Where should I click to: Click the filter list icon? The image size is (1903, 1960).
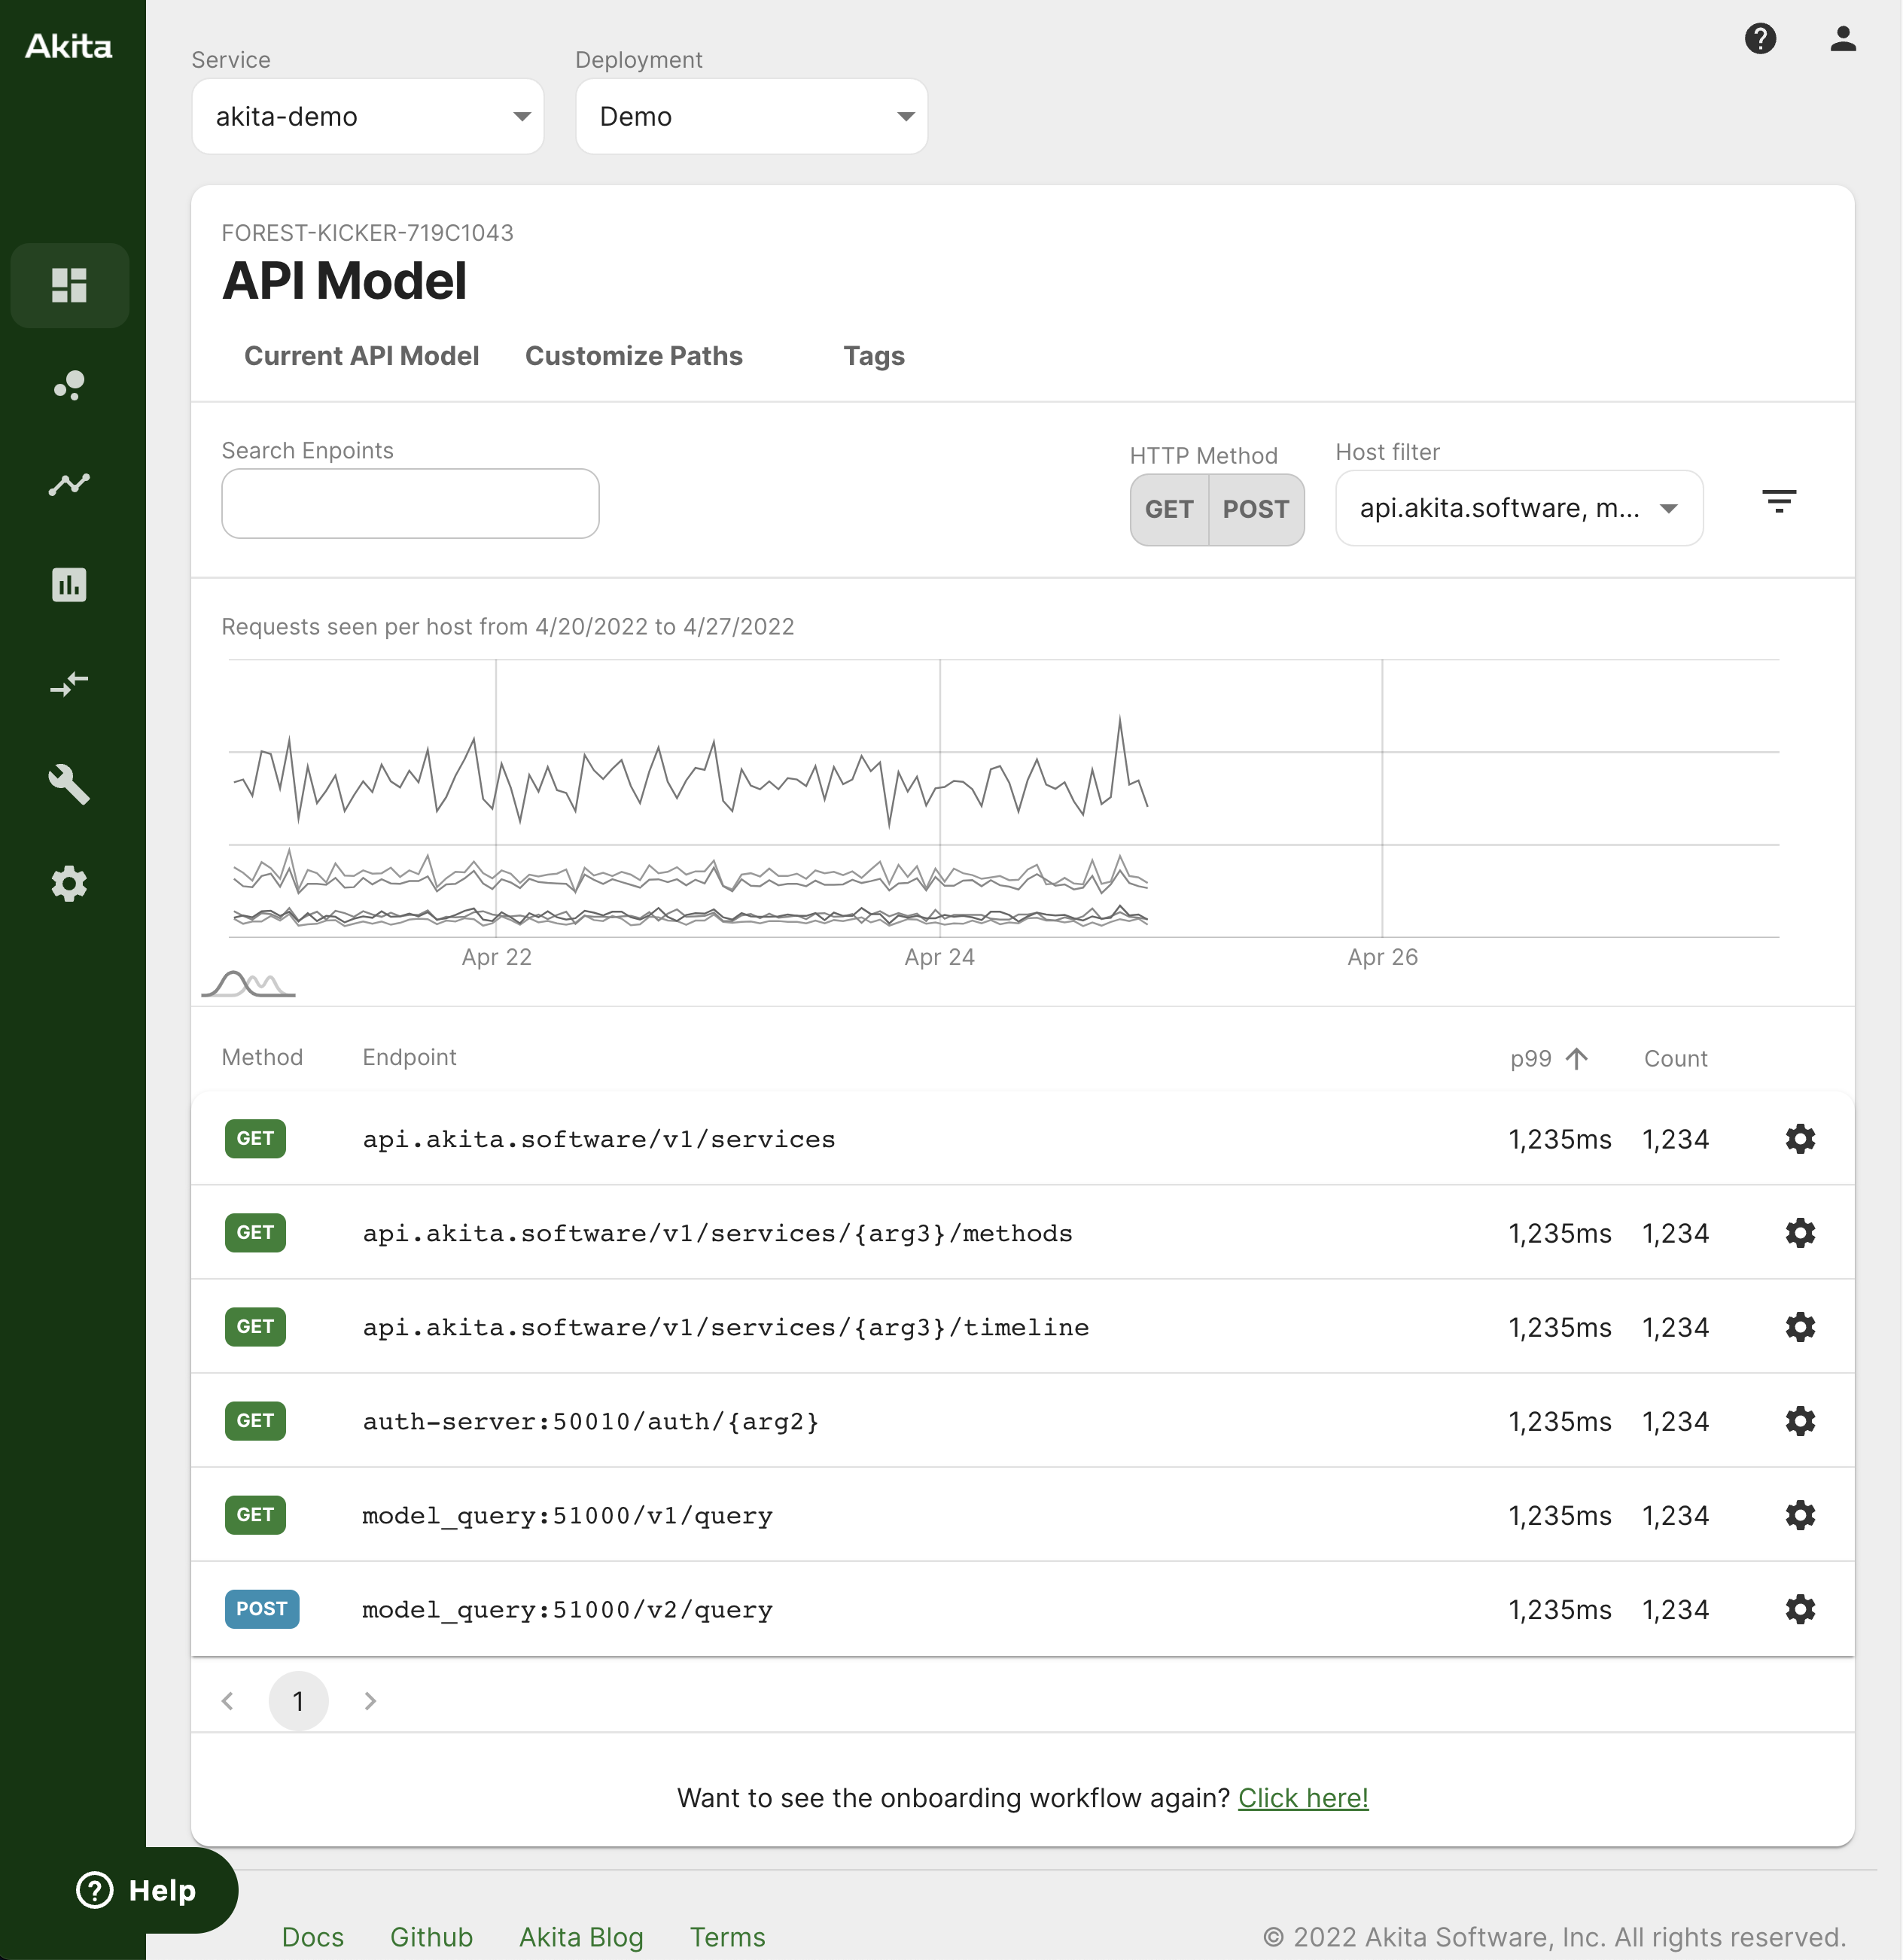(x=1778, y=502)
